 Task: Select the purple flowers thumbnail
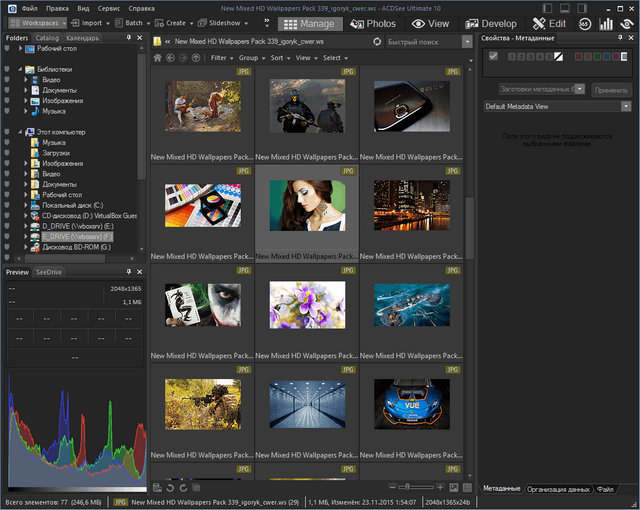(x=307, y=303)
